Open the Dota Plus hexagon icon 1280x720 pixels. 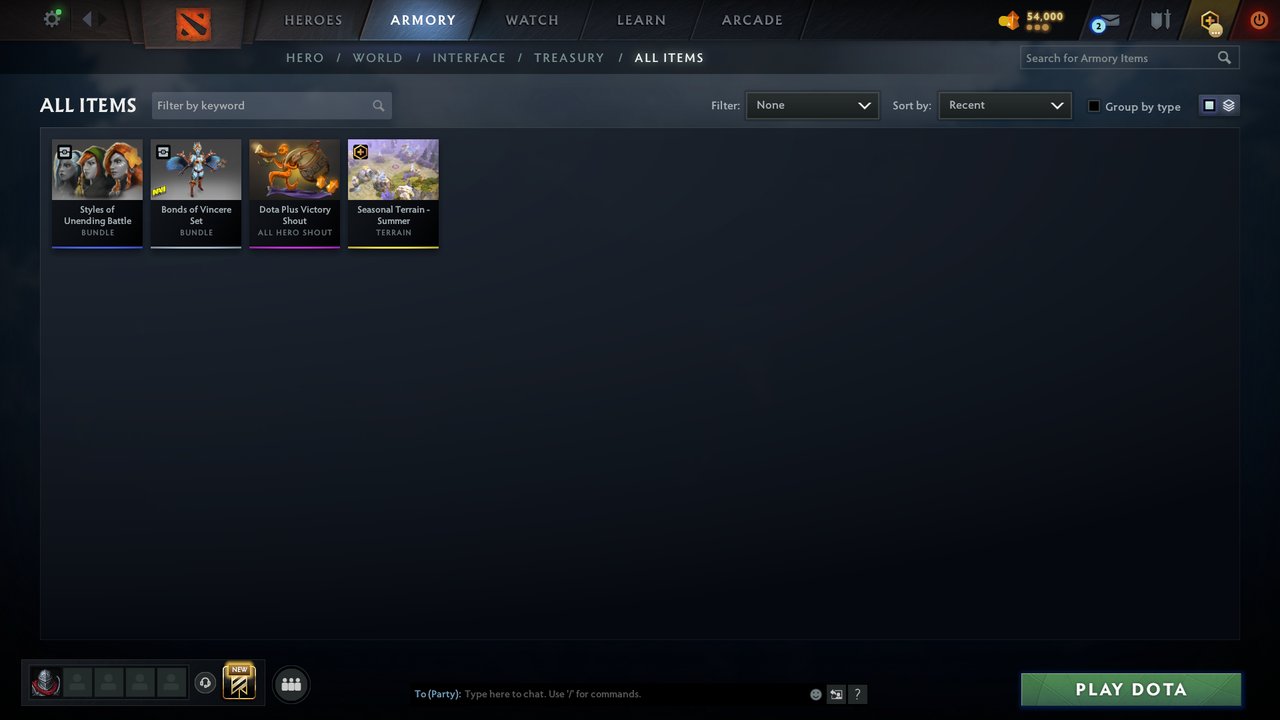coord(1211,21)
